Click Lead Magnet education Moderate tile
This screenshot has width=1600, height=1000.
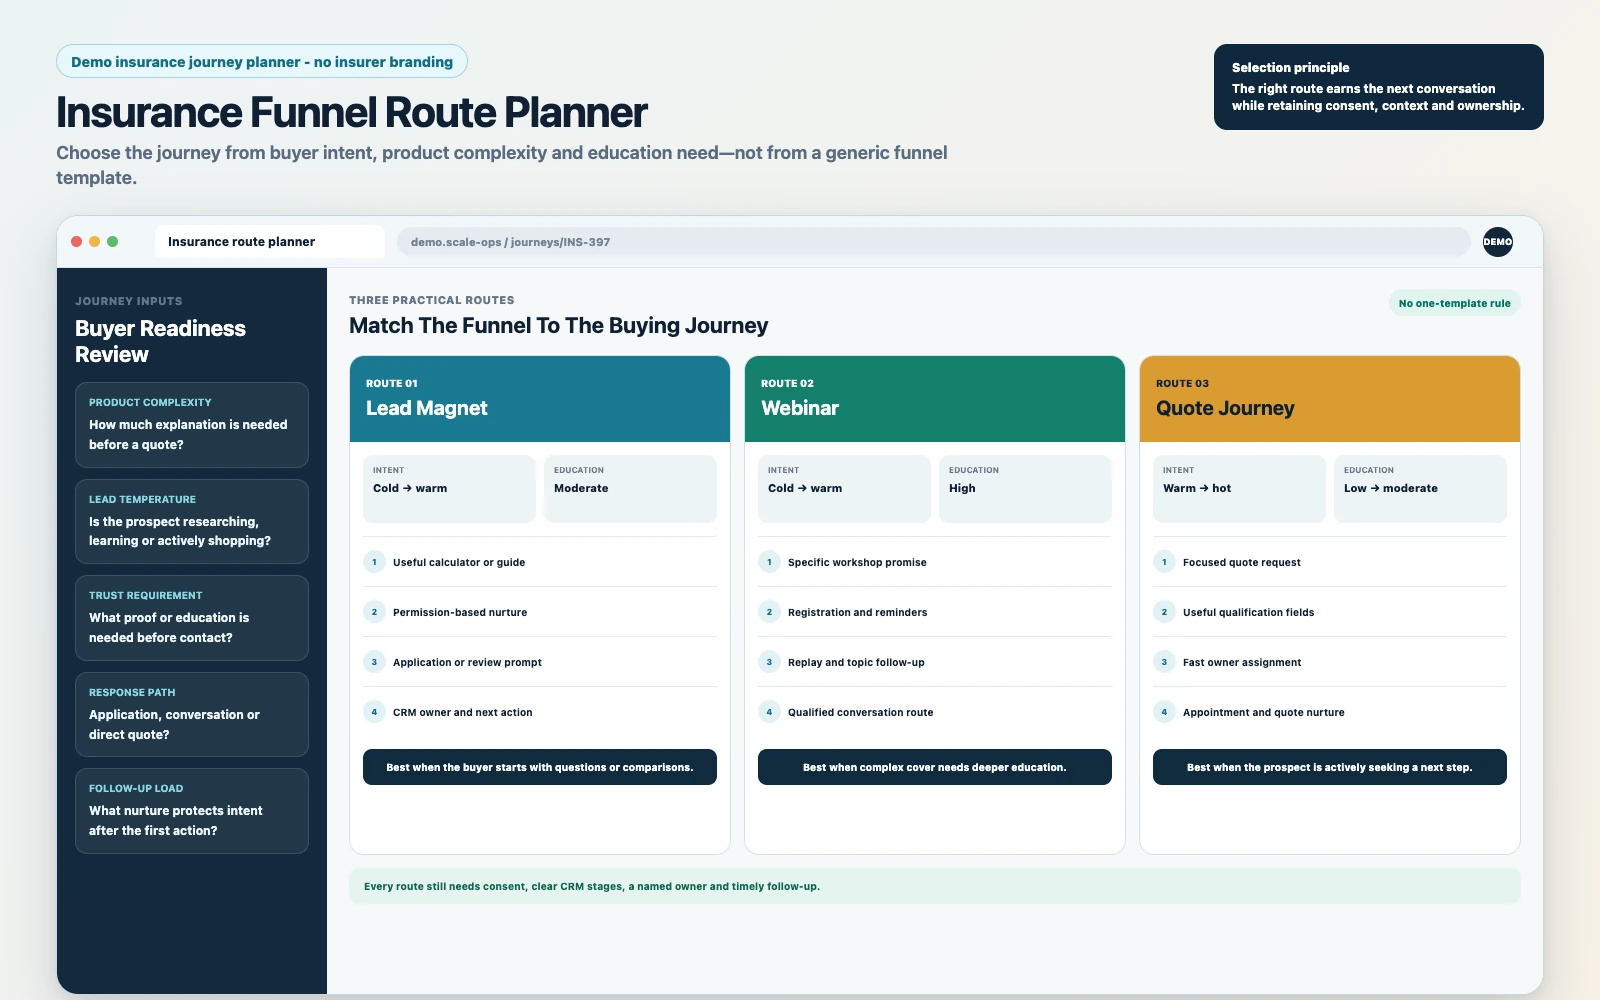(630, 489)
